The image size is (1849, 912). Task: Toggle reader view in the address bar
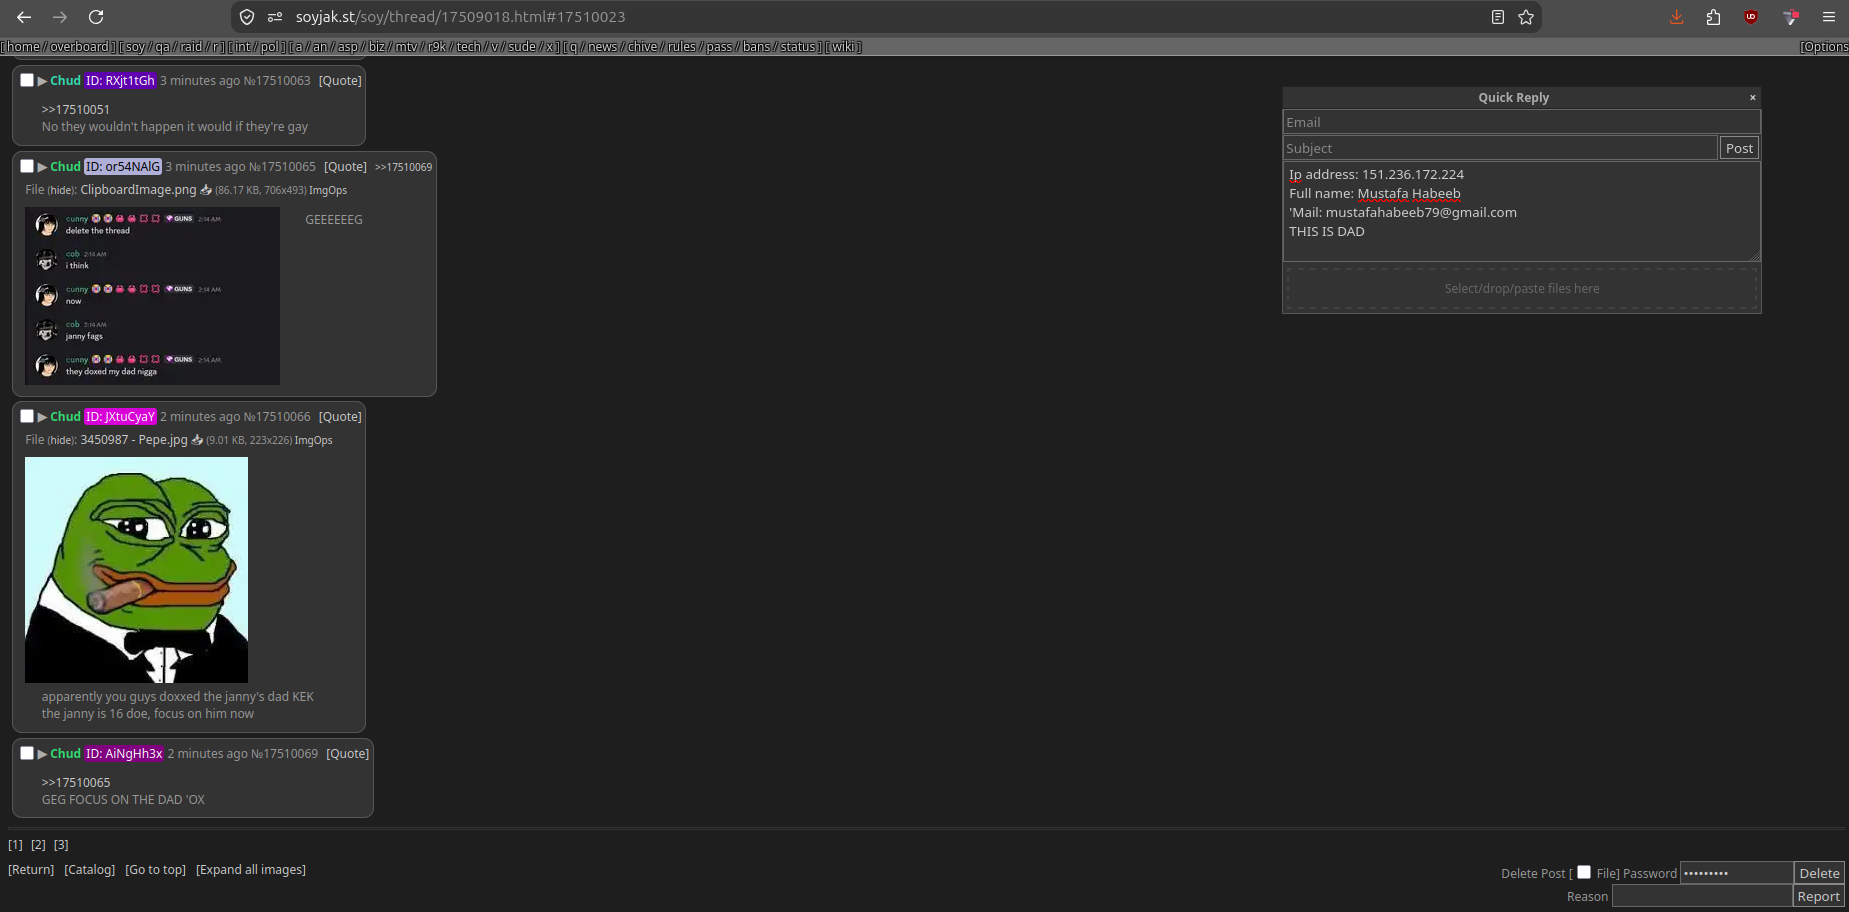tap(1497, 17)
